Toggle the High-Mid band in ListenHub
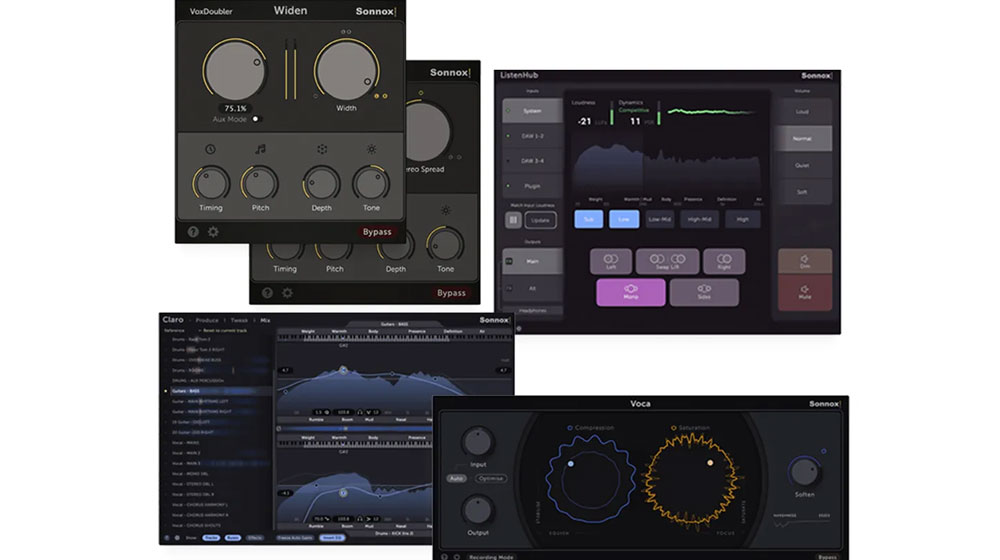Screen dimensions: 1000x560 point(700,219)
